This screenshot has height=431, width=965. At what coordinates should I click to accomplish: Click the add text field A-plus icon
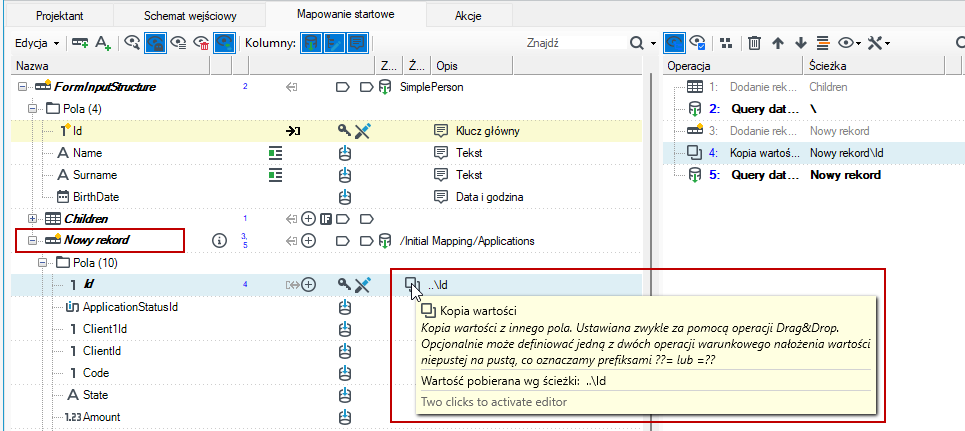pyautogui.click(x=102, y=43)
